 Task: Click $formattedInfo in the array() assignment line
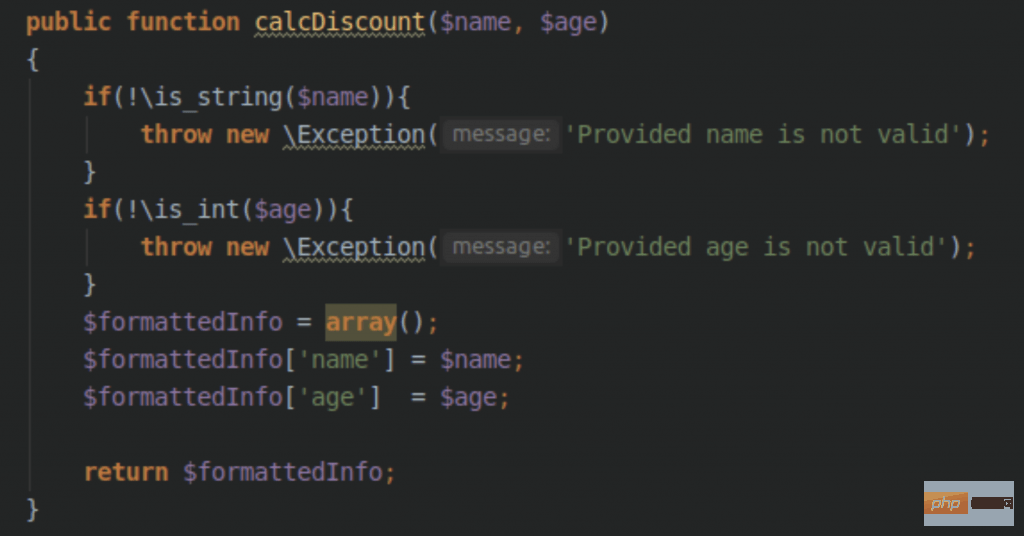tap(183, 323)
